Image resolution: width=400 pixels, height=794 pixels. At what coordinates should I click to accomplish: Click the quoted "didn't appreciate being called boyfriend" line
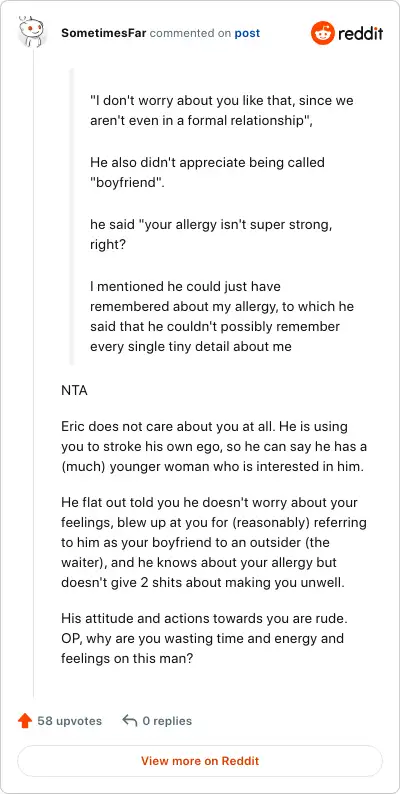(x=207, y=173)
